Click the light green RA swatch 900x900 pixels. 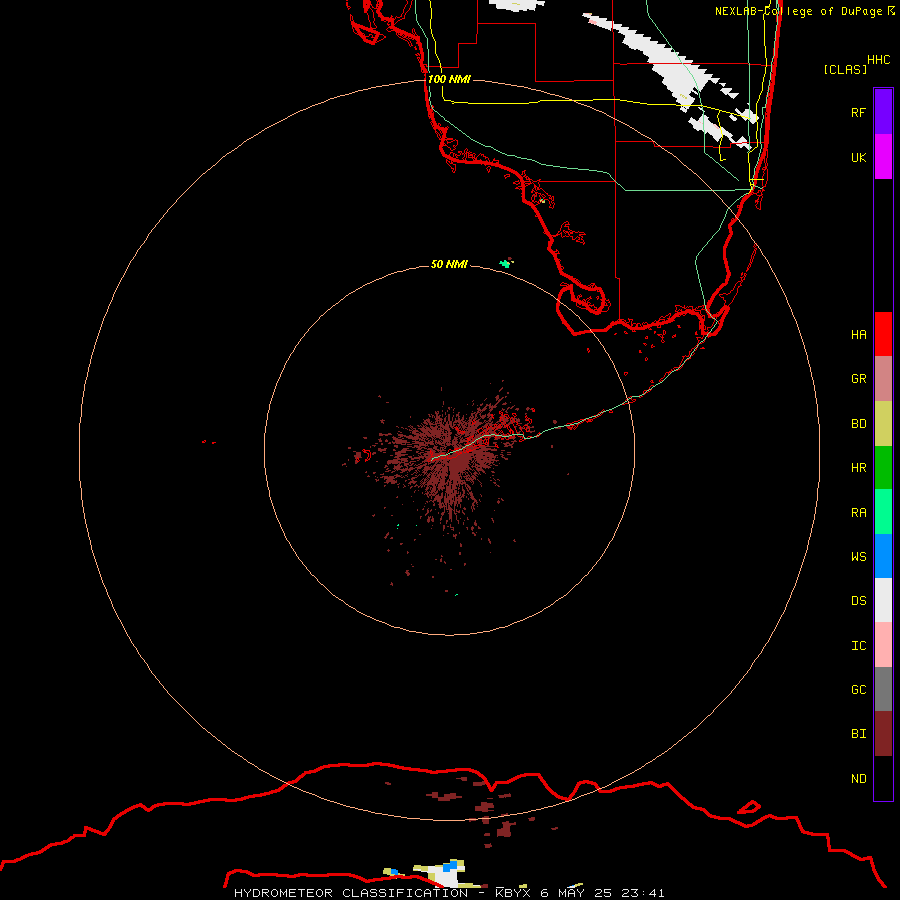(883, 512)
